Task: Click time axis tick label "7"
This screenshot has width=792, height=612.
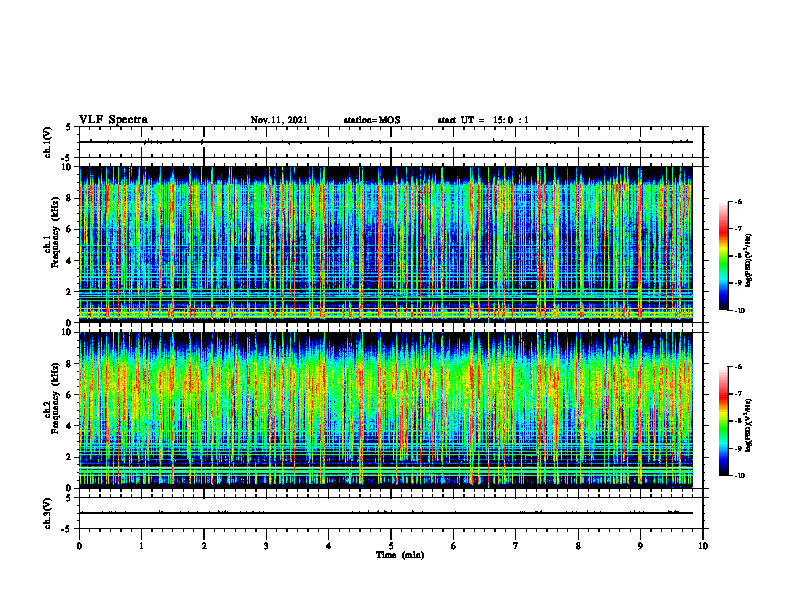Action: pos(516,546)
